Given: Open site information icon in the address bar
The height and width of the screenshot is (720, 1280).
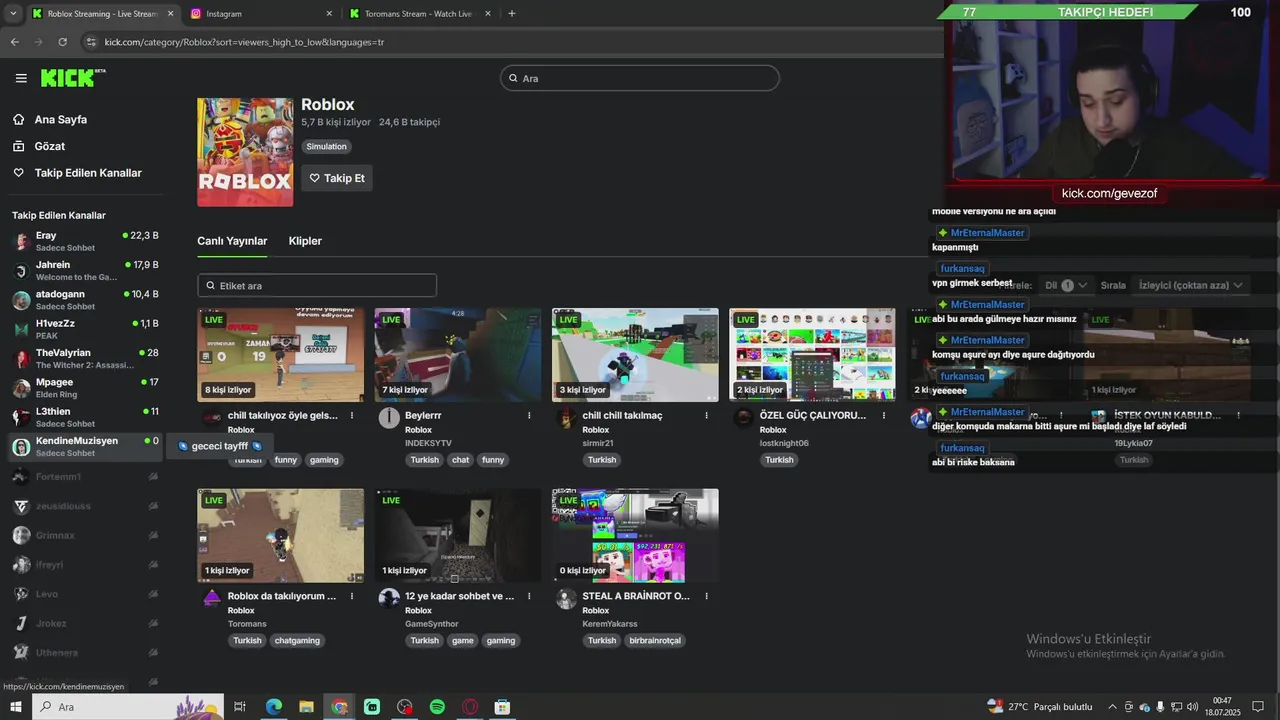Looking at the screenshot, I should 91,42.
